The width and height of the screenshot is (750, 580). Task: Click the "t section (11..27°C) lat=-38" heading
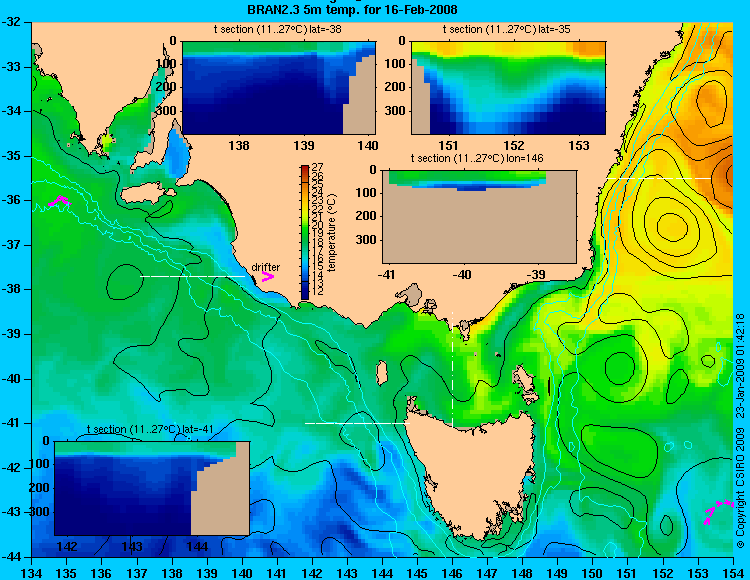tap(277, 29)
